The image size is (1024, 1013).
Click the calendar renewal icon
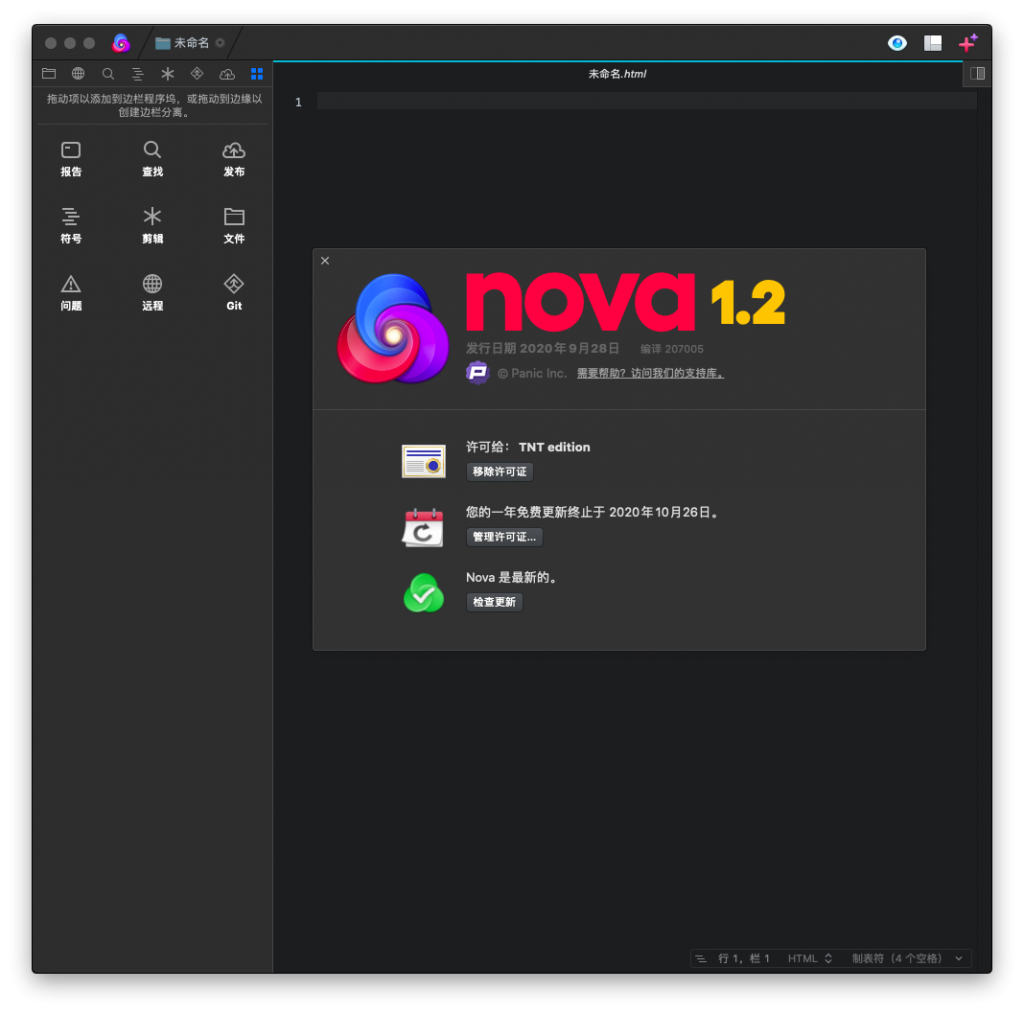pos(423,528)
